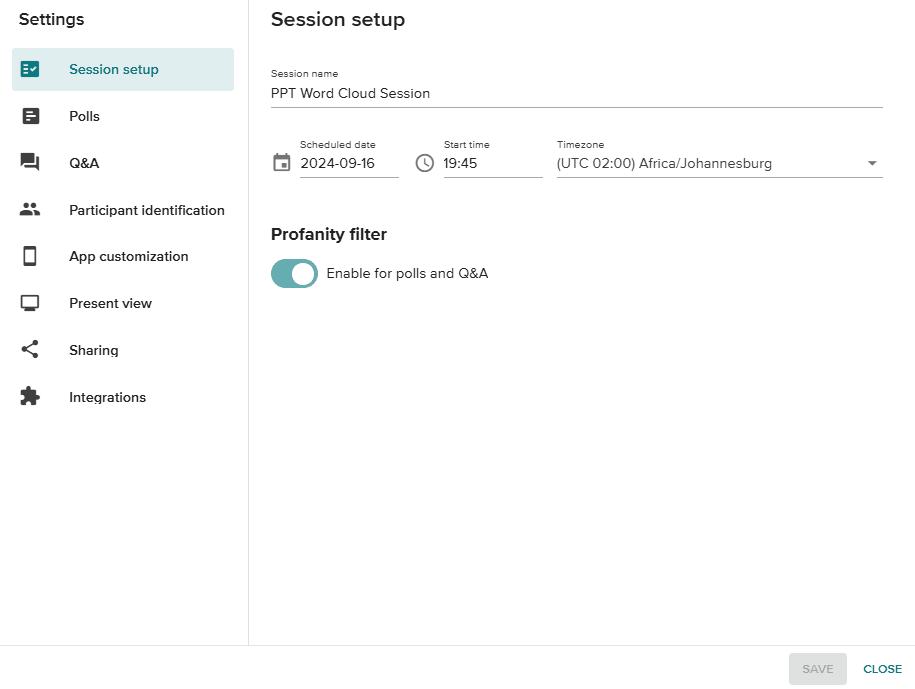This screenshot has width=915, height=689.
Task: Click the Q&A chat bubbles icon
Action: pyautogui.click(x=30, y=162)
